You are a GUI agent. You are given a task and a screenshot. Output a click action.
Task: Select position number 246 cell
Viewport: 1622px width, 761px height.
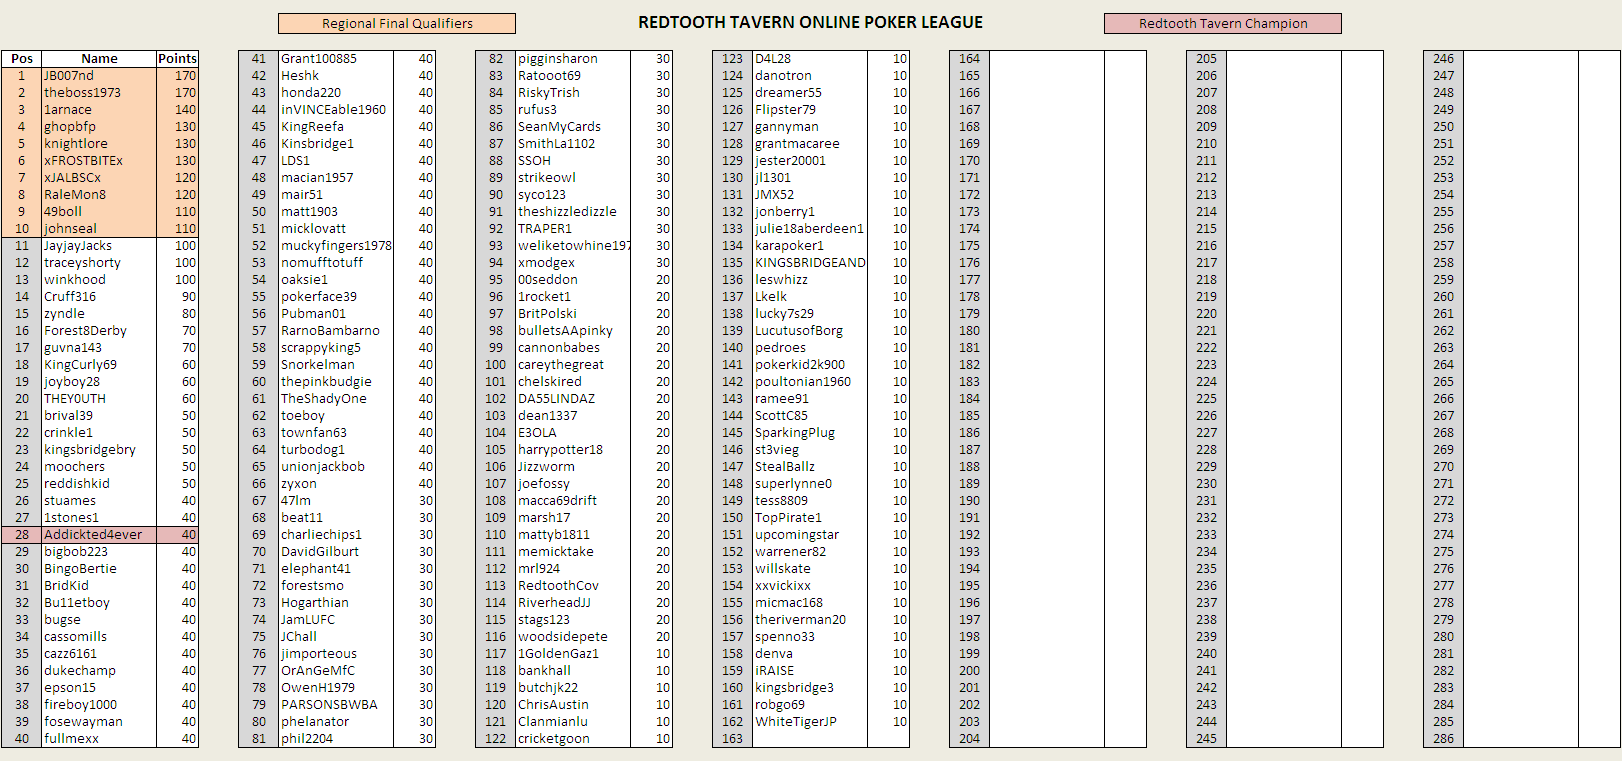(x=1443, y=59)
